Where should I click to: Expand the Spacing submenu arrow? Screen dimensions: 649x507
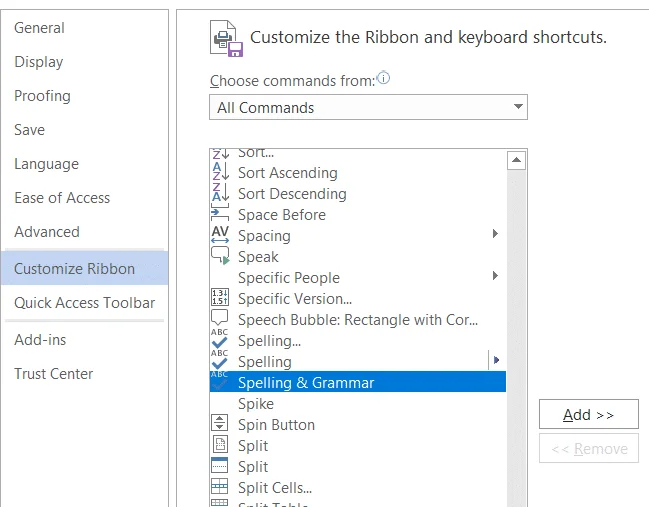495,234
